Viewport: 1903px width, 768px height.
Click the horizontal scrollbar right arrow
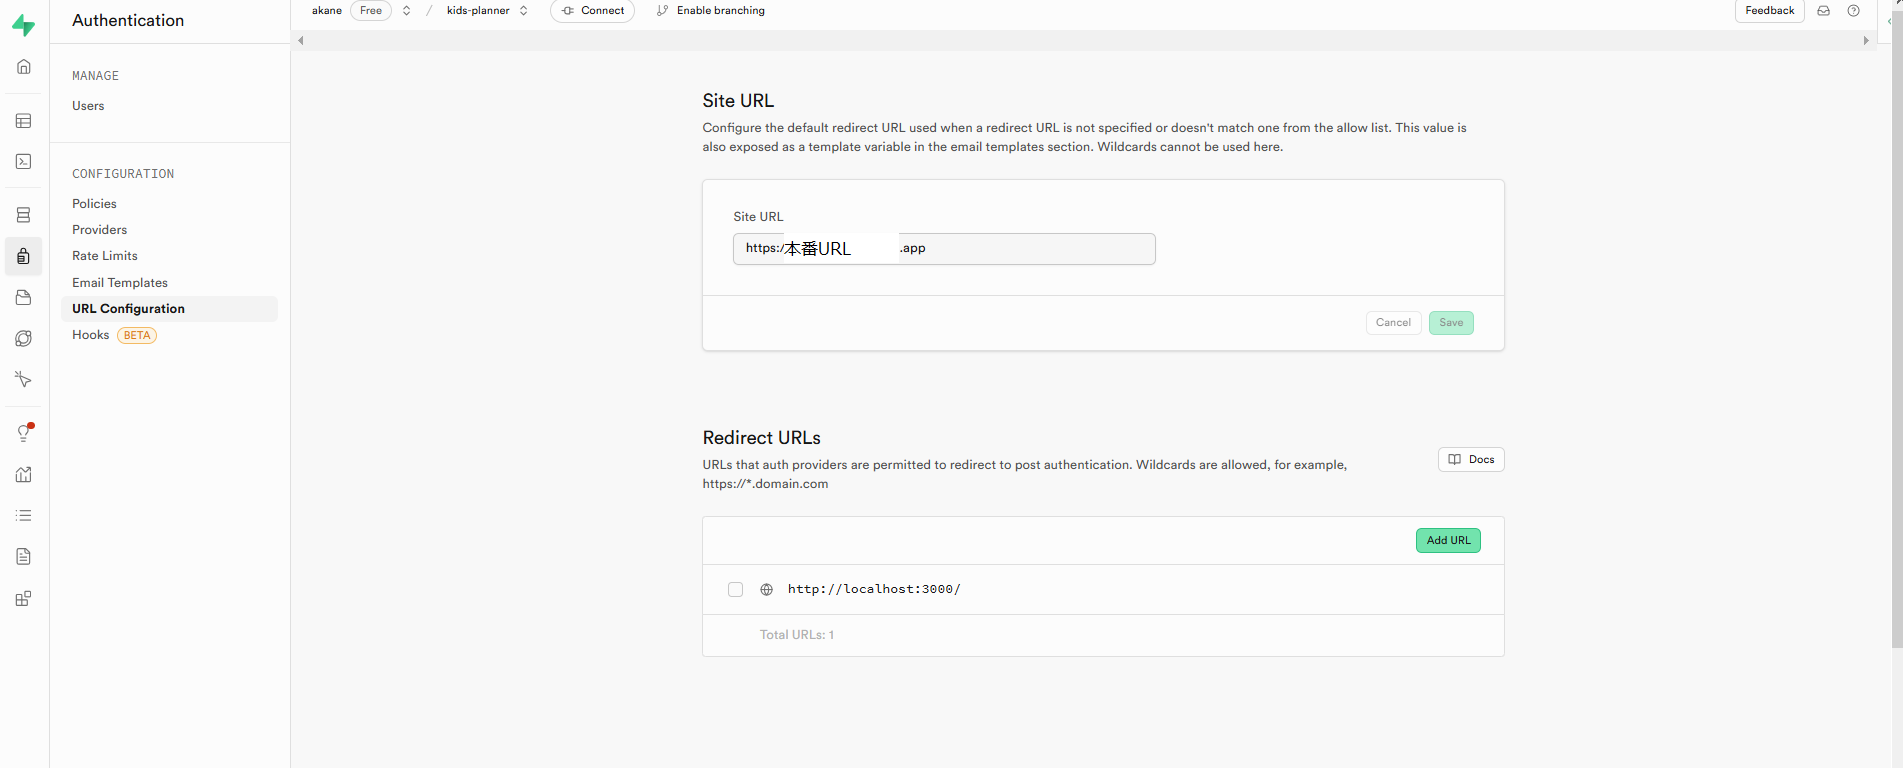(1866, 41)
